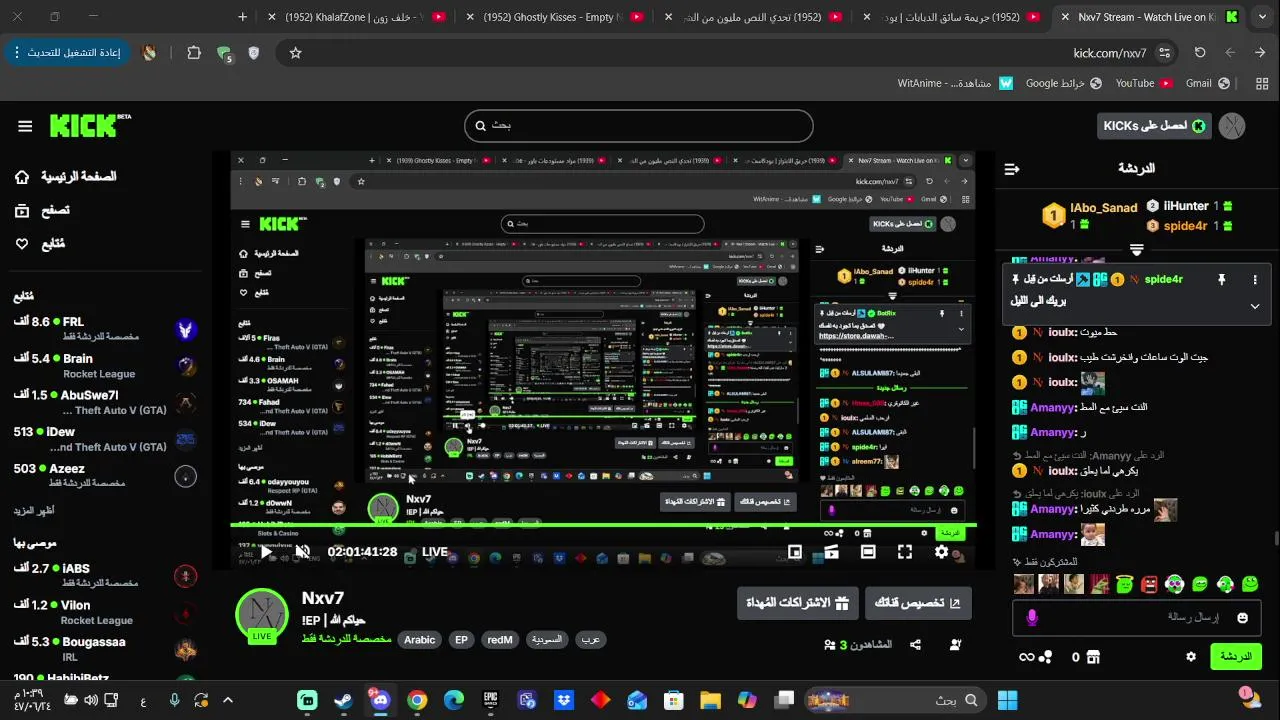Viewport: 1280px width, 720px height.
Task: Open the Kick store icon beside 0
Action: coord(1093,657)
